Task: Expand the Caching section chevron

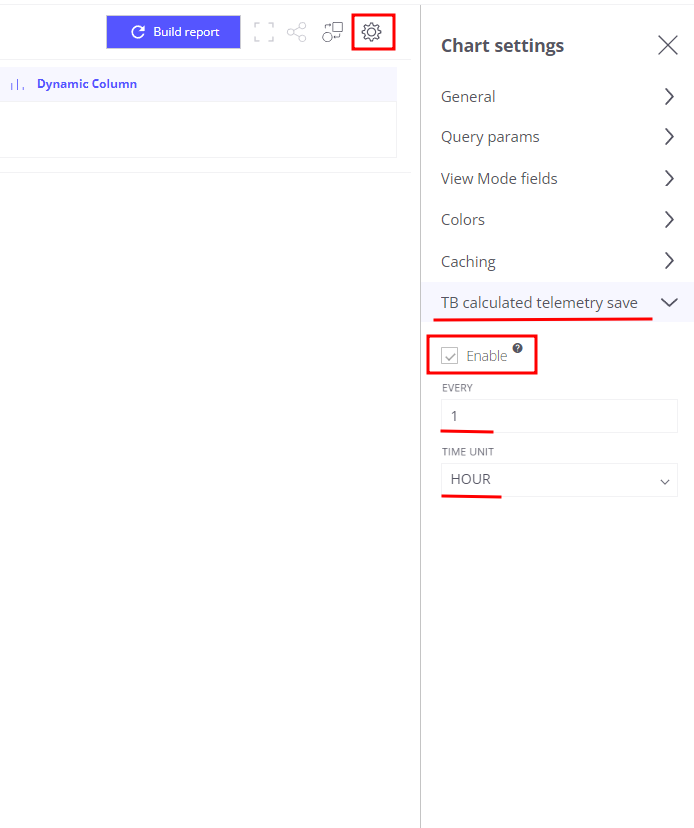Action: 669,261
